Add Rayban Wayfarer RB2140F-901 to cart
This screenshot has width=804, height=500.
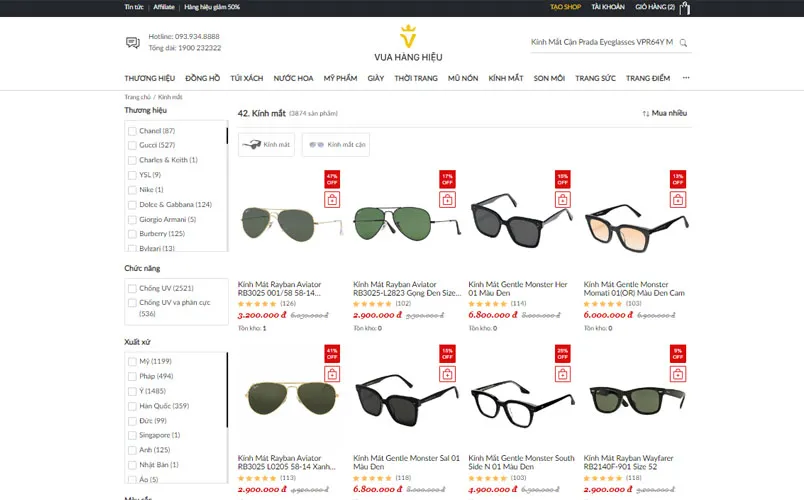[678, 374]
